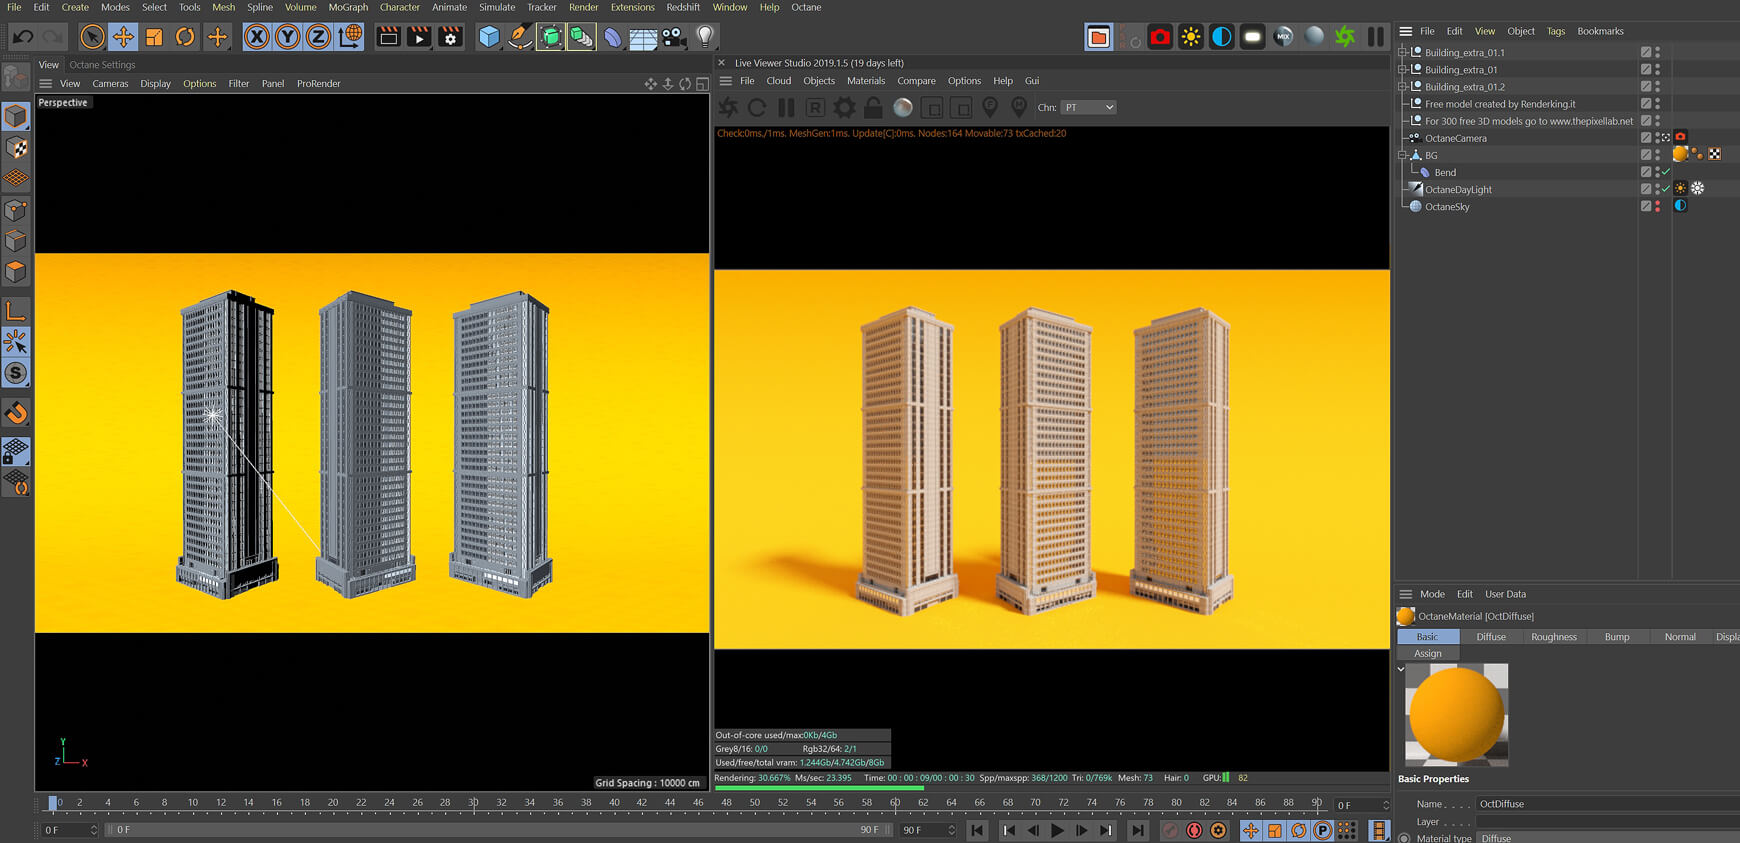This screenshot has height=843, width=1740.
Task: Create Octane Mix material icon
Action: click(x=1284, y=37)
